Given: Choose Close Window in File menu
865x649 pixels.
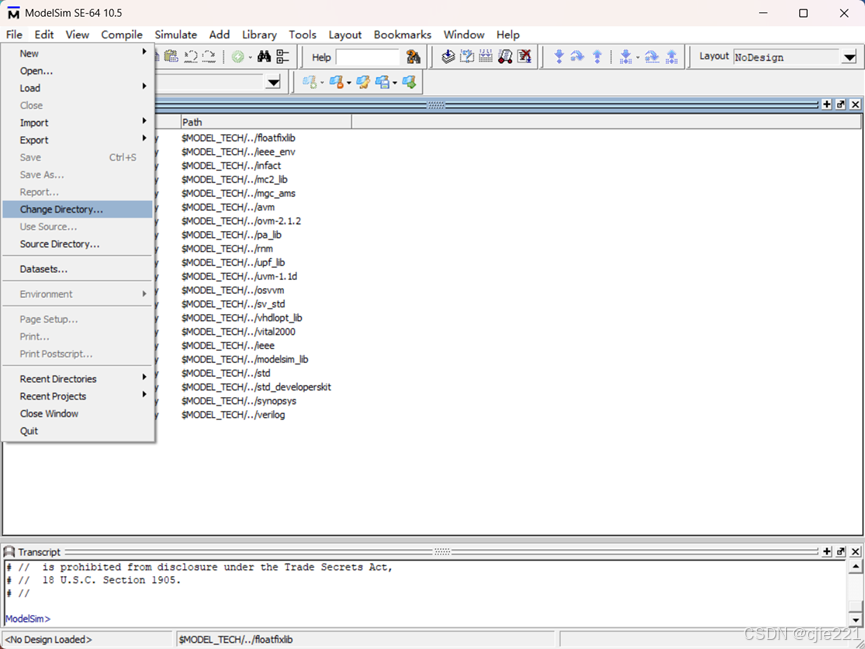Looking at the screenshot, I should tap(77, 413).
